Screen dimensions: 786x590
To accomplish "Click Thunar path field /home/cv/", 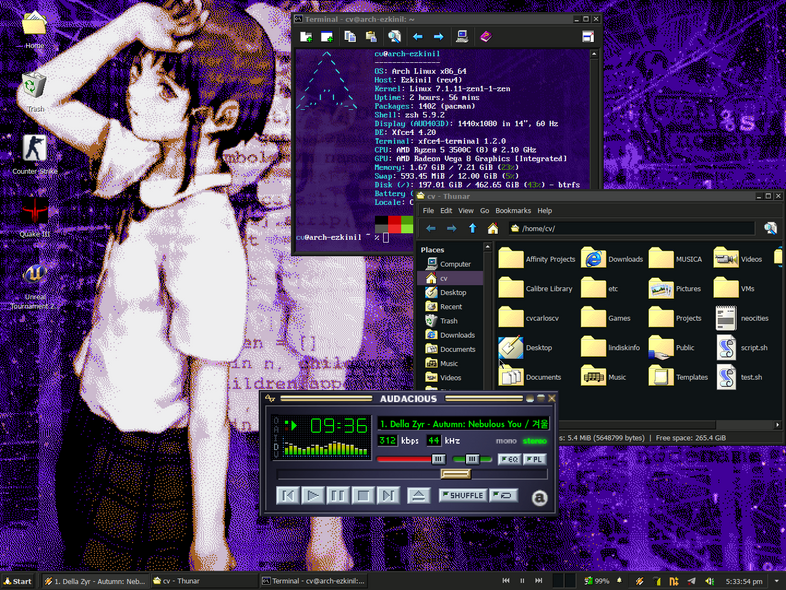I will [x=631, y=229].
